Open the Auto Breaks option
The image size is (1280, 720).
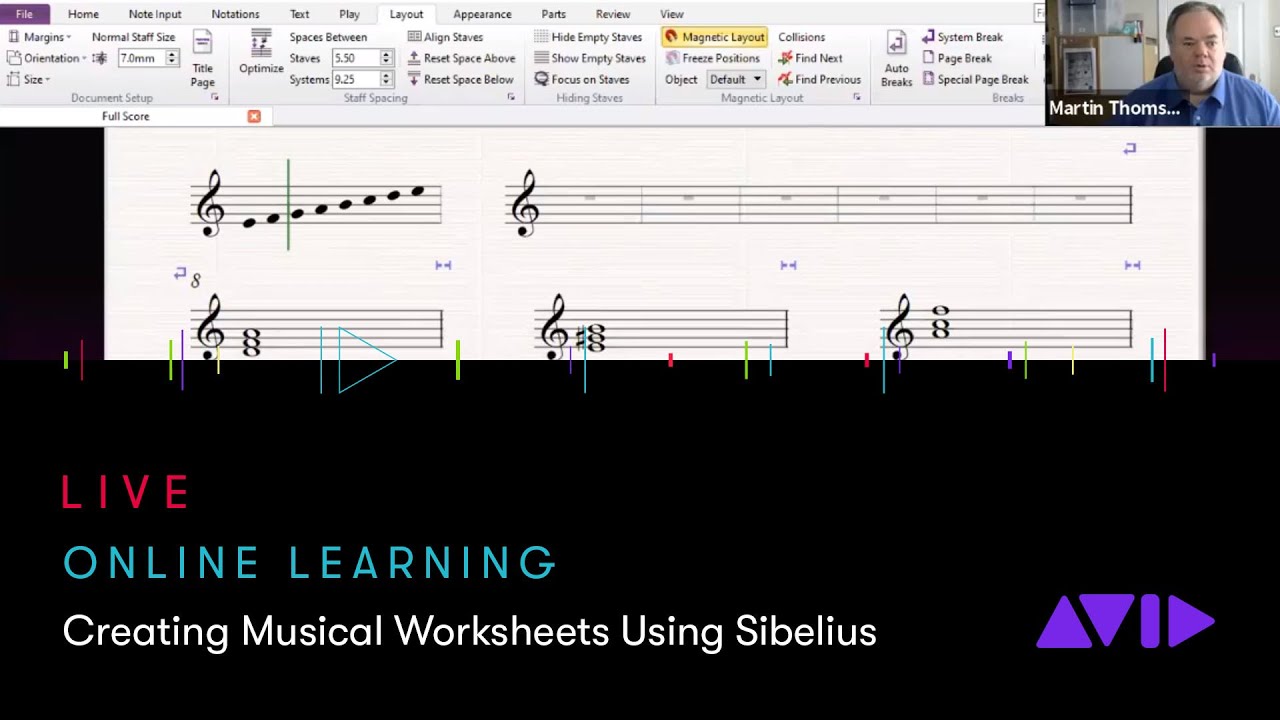pyautogui.click(x=896, y=60)
